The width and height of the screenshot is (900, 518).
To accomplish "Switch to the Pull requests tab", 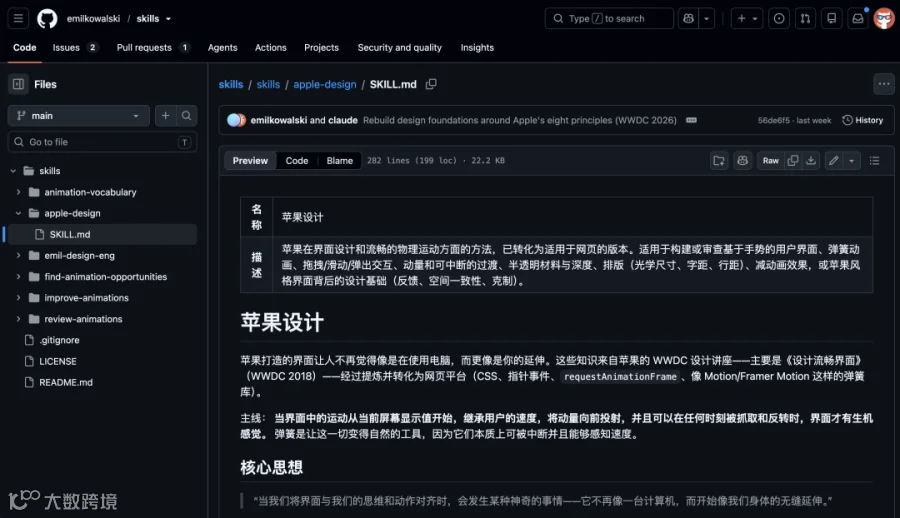I will tap(153, 48).
